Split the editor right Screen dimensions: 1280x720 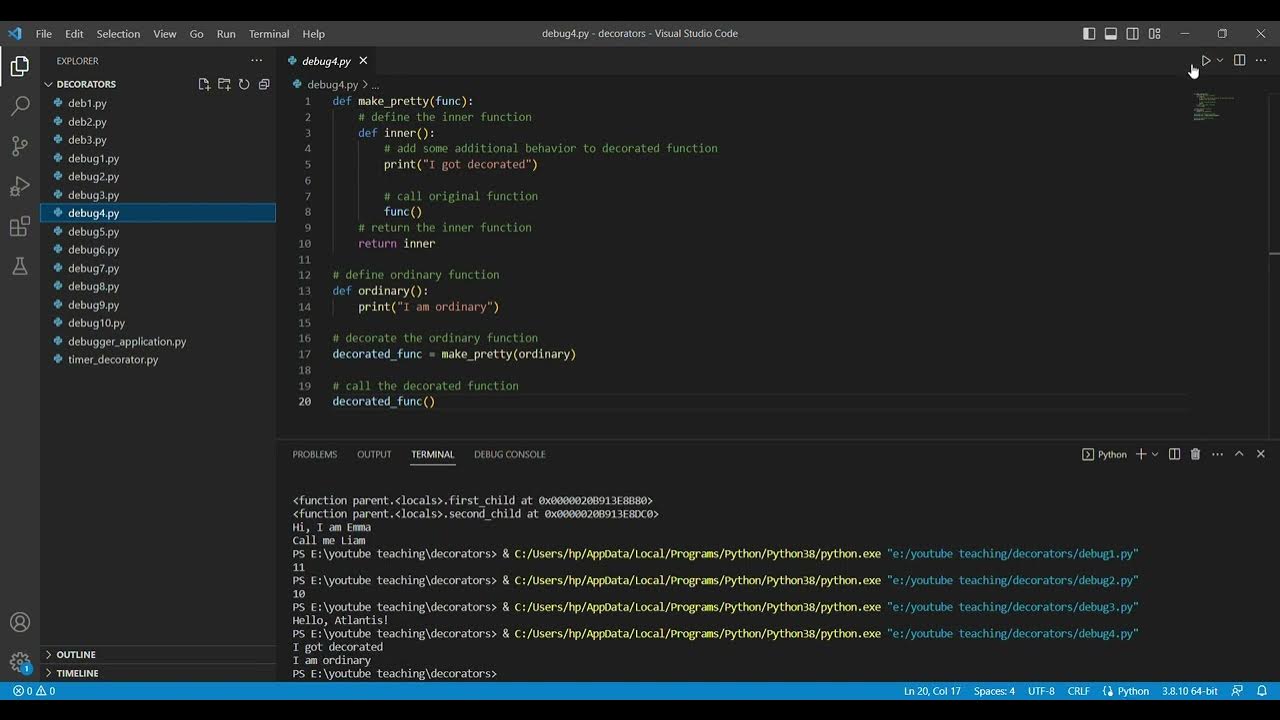click(1239, 61)
